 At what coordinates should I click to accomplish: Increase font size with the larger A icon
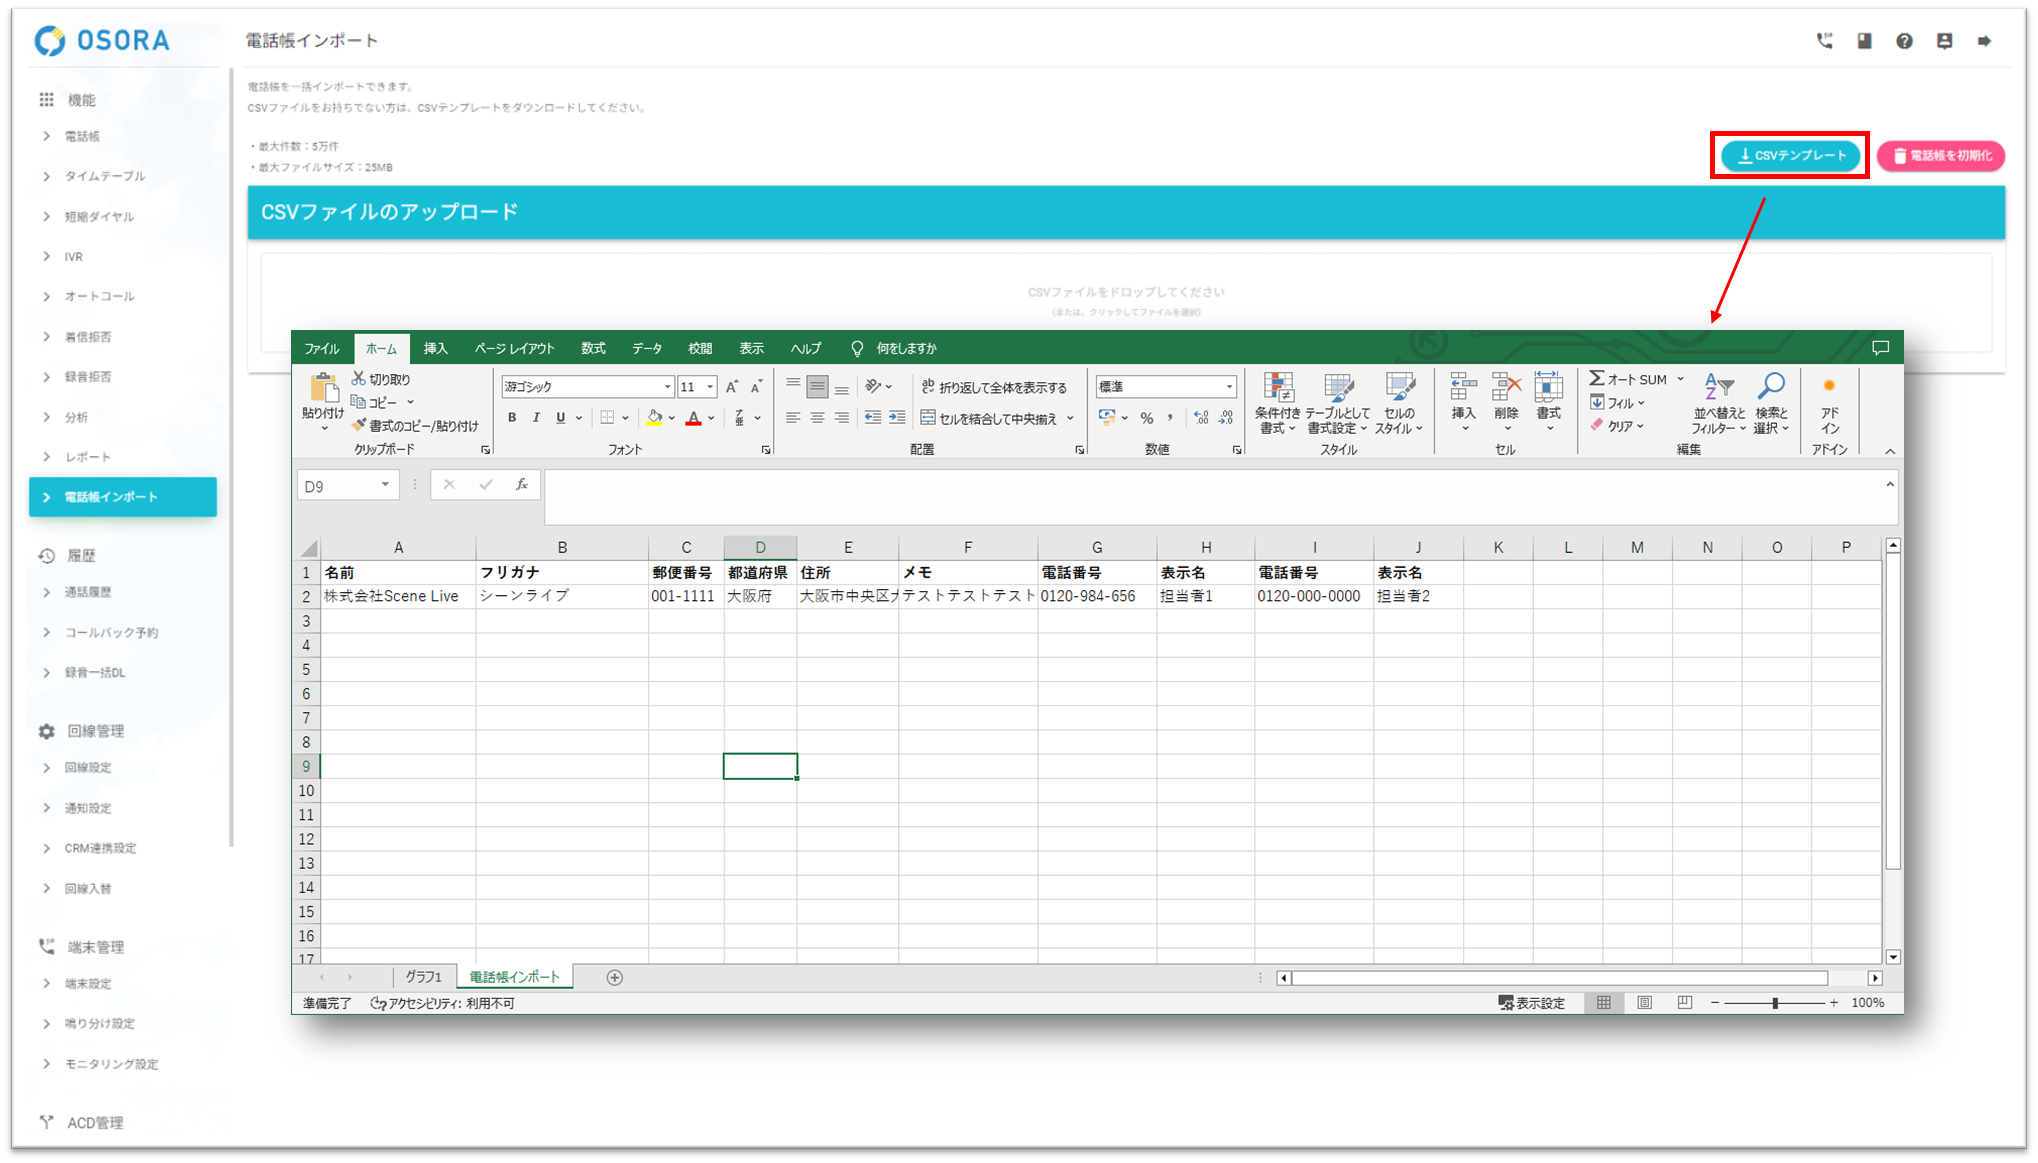[x=731, y=387]
